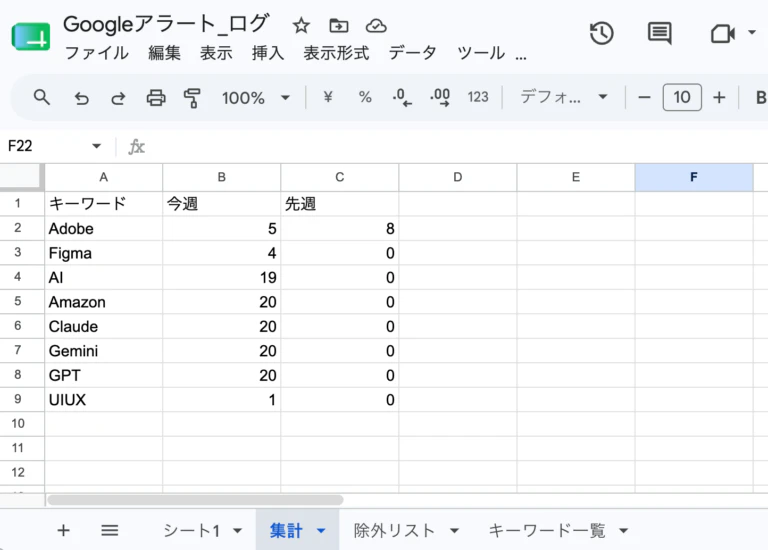Open the 表示形式 menu
Screen dimensions: 768x550
click(x=336, y=53)
